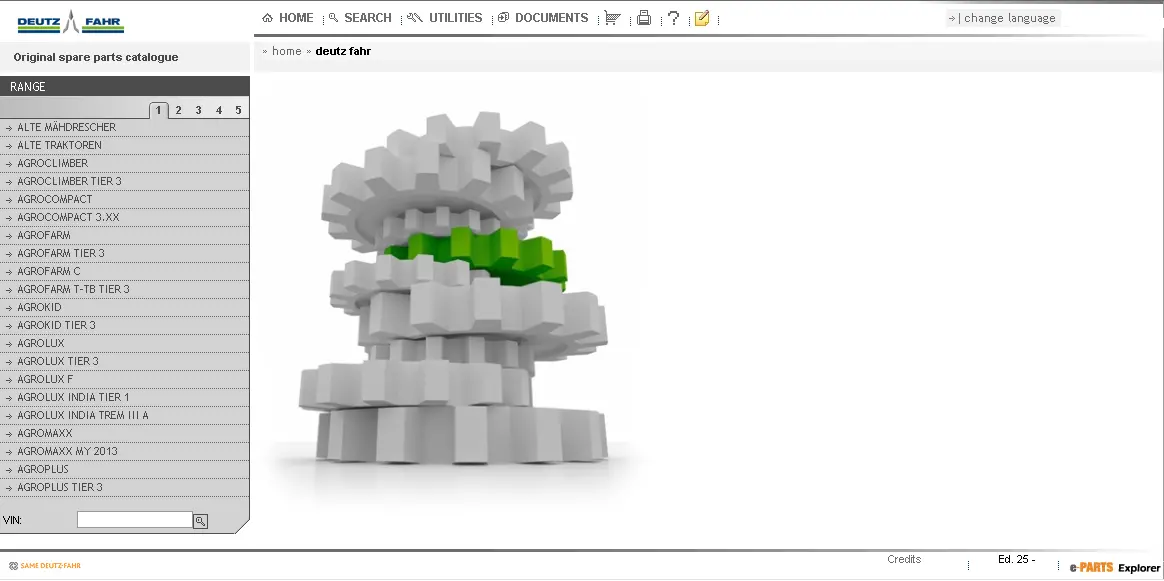
Task: Focus the VIN input field
Action: click(x=134, y=520)
